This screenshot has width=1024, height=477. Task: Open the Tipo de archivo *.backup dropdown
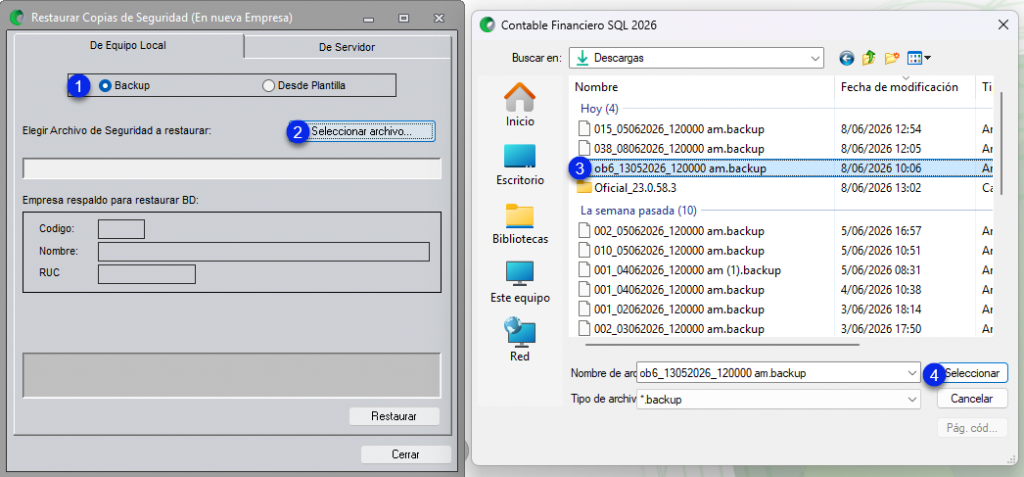[778, 399]
